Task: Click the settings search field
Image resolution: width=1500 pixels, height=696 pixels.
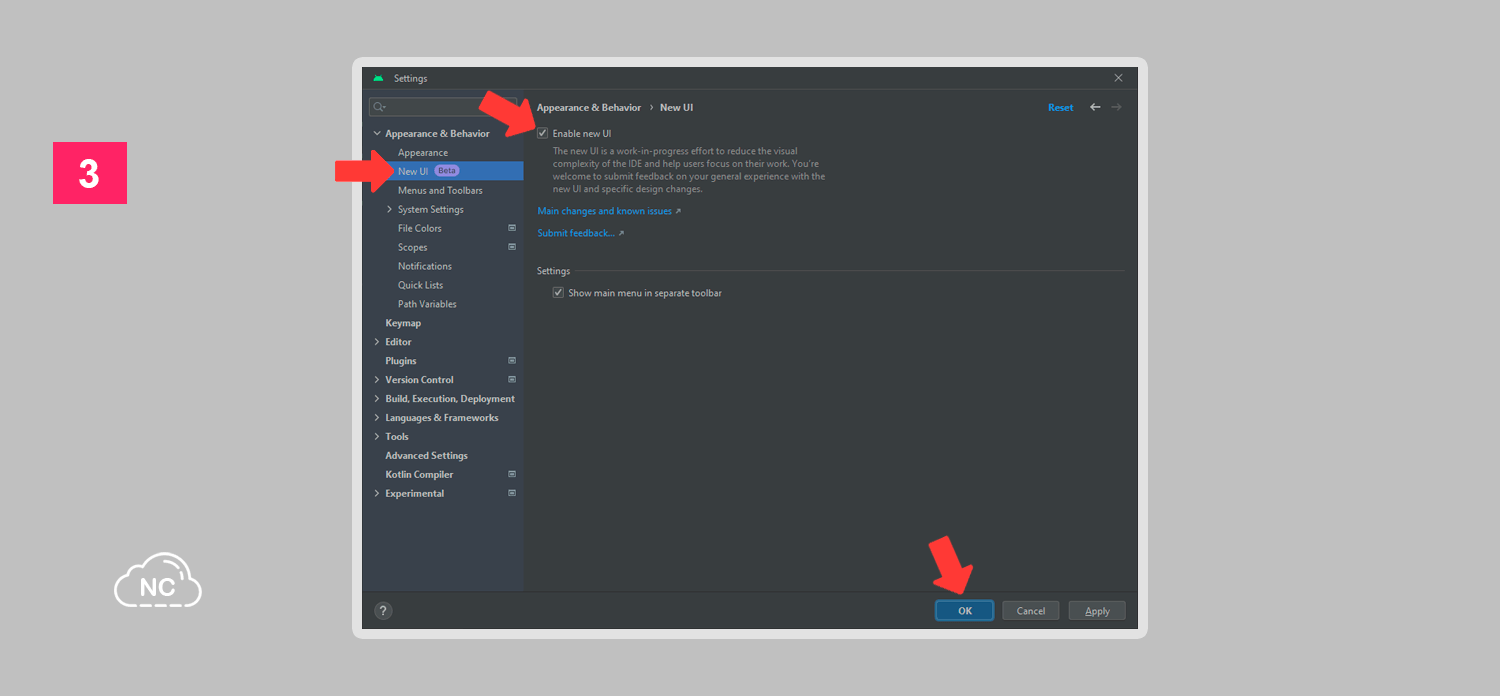Action: [x=442, y=107]
